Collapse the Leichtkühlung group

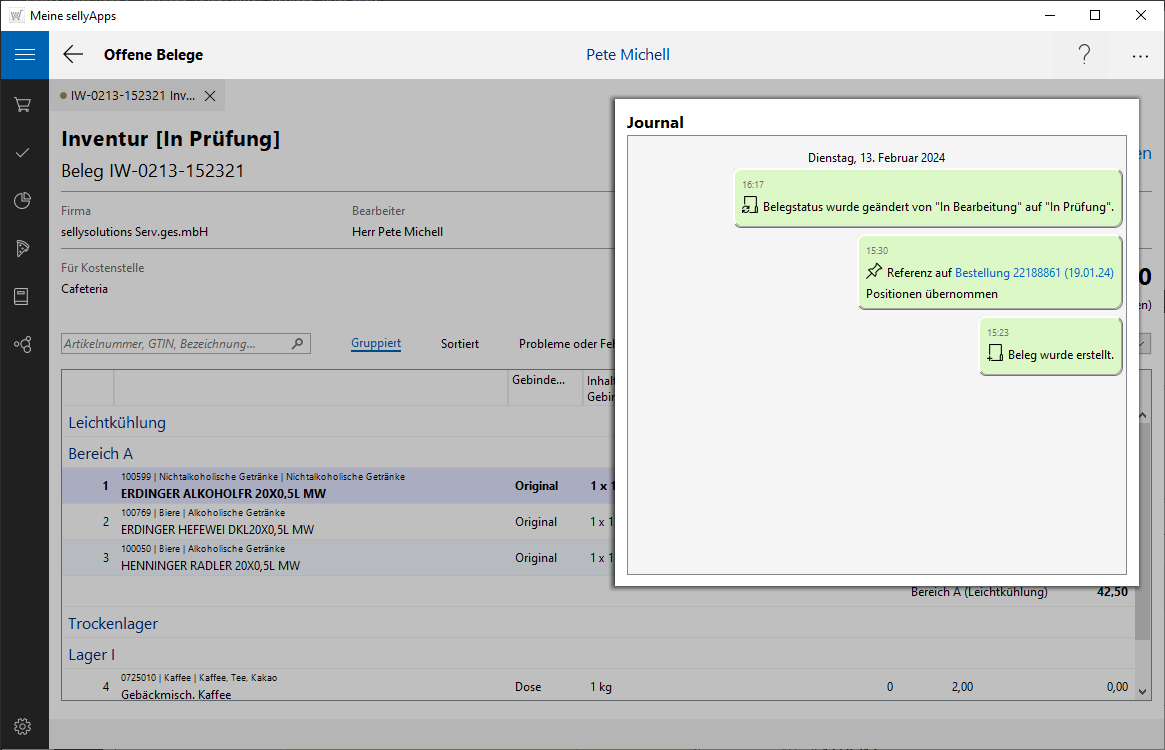pos(117,422)
